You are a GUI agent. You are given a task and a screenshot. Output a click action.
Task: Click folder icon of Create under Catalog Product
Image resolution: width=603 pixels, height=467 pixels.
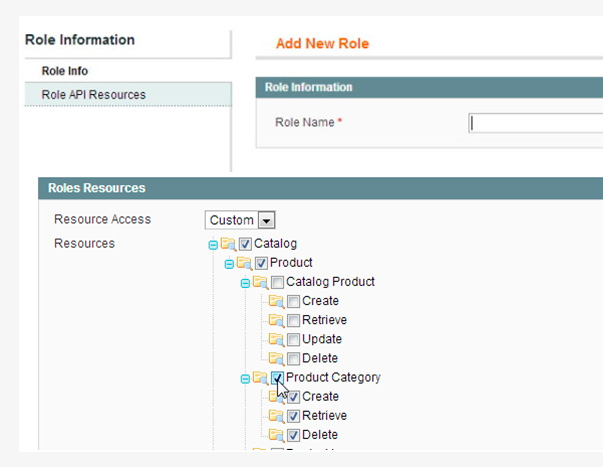tap(277, 301)
